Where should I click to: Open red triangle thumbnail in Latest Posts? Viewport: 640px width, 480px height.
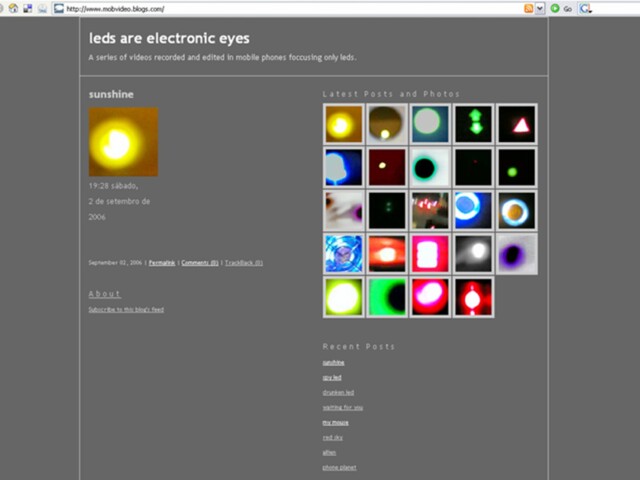(x=517, y=124)
